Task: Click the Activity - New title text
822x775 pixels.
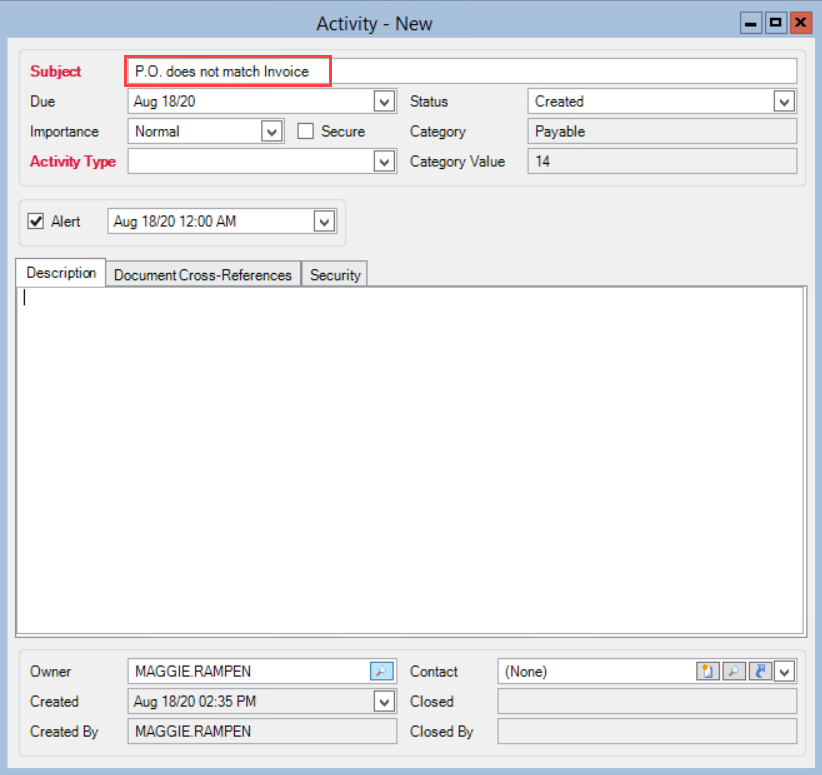Action: tap(374, 24)
